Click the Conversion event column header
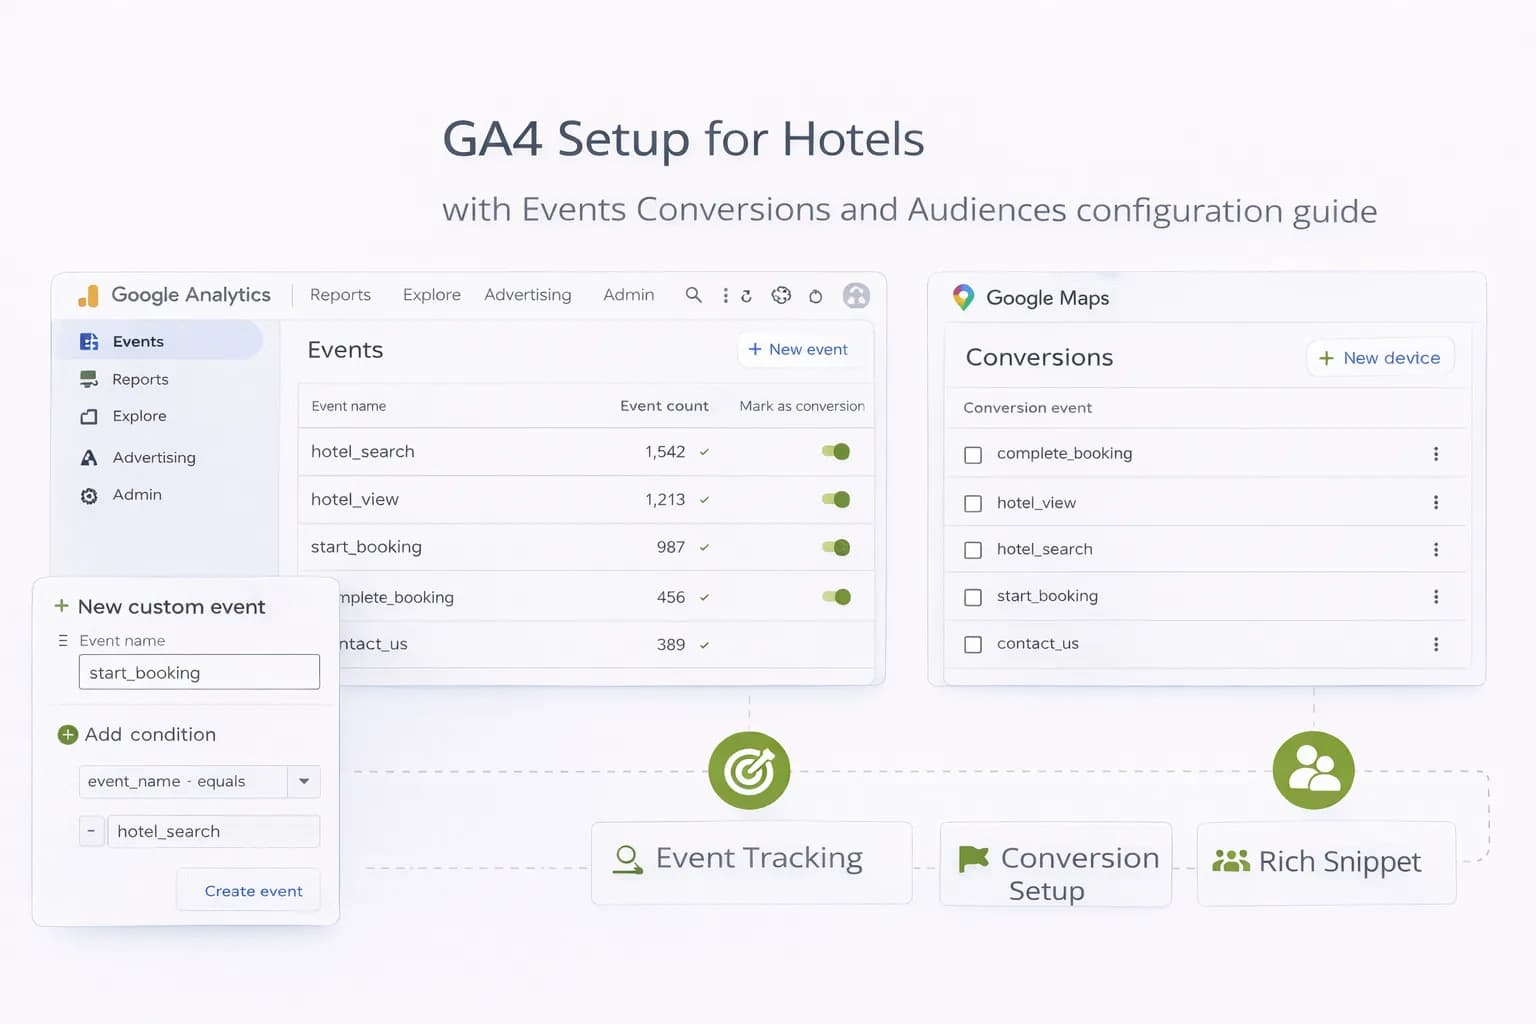This screenshot has width=1536, height=1024. coord(1027,408)
